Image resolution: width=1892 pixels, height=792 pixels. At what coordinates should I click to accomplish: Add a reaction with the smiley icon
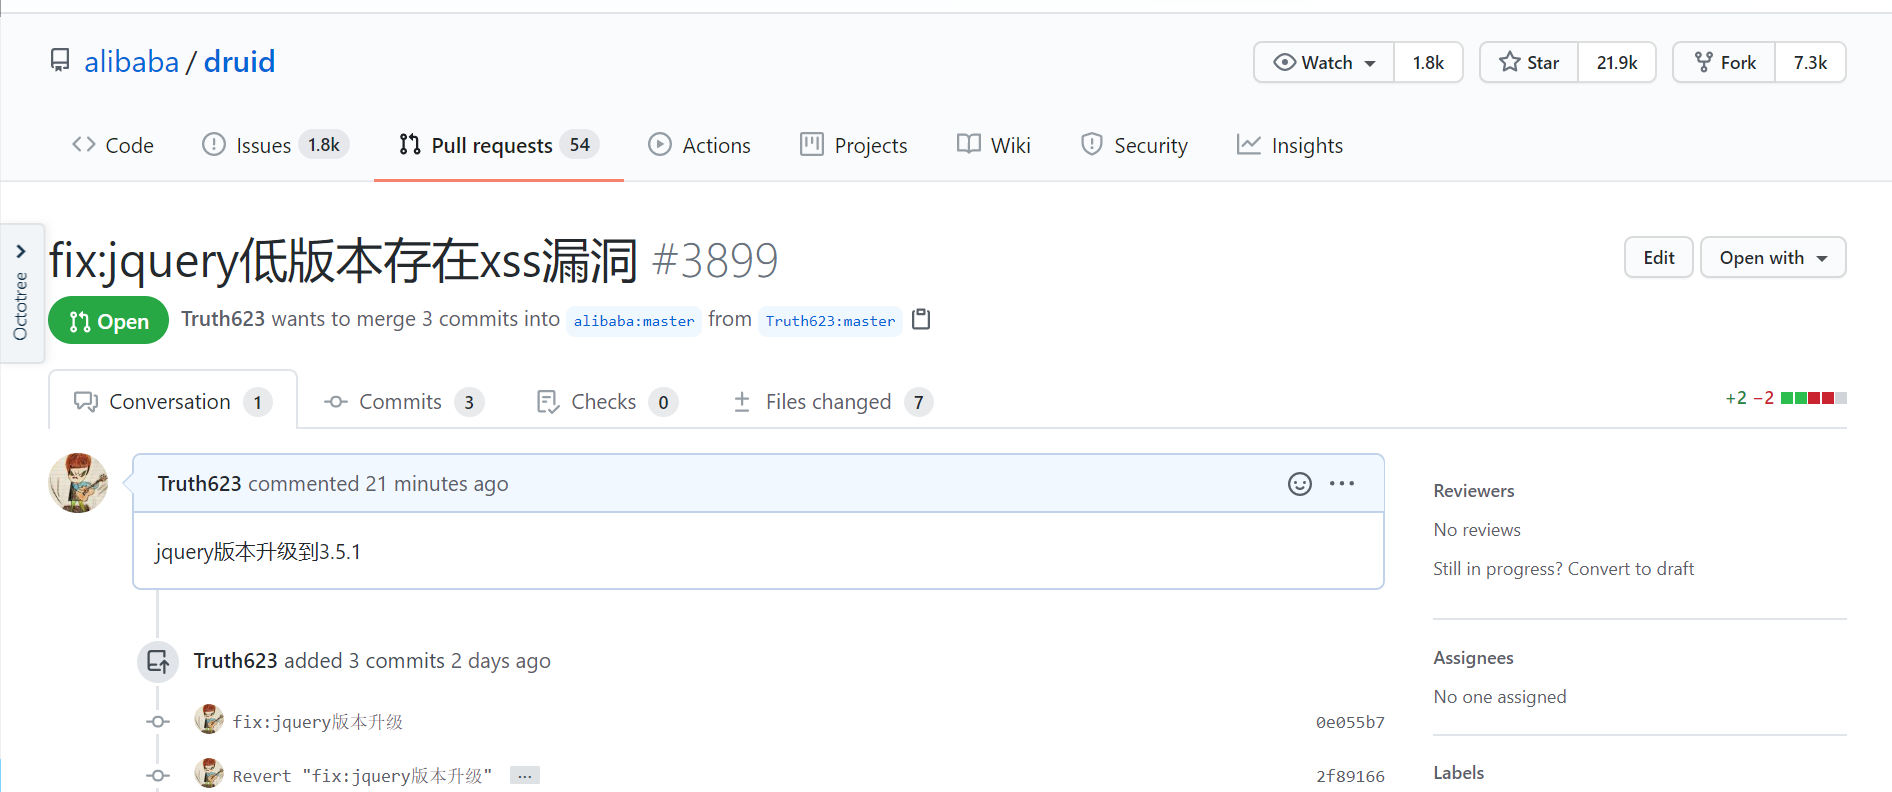[x=1299, y=484]
